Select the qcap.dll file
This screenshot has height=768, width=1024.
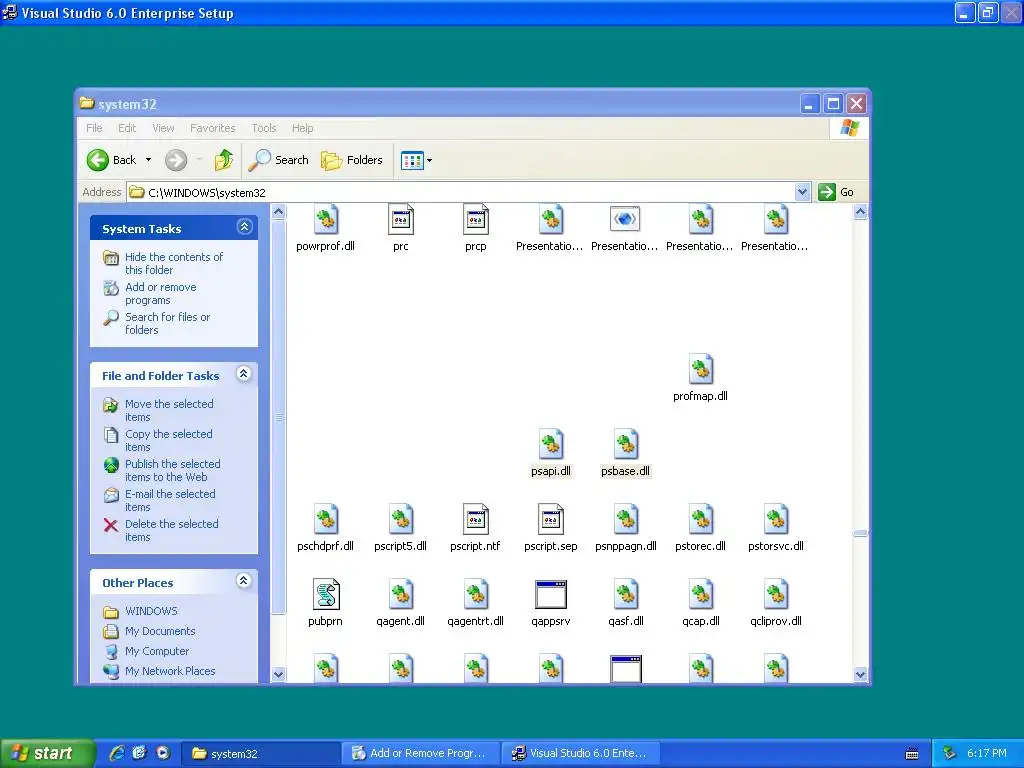pyautogui.click(x=701, y=603)
